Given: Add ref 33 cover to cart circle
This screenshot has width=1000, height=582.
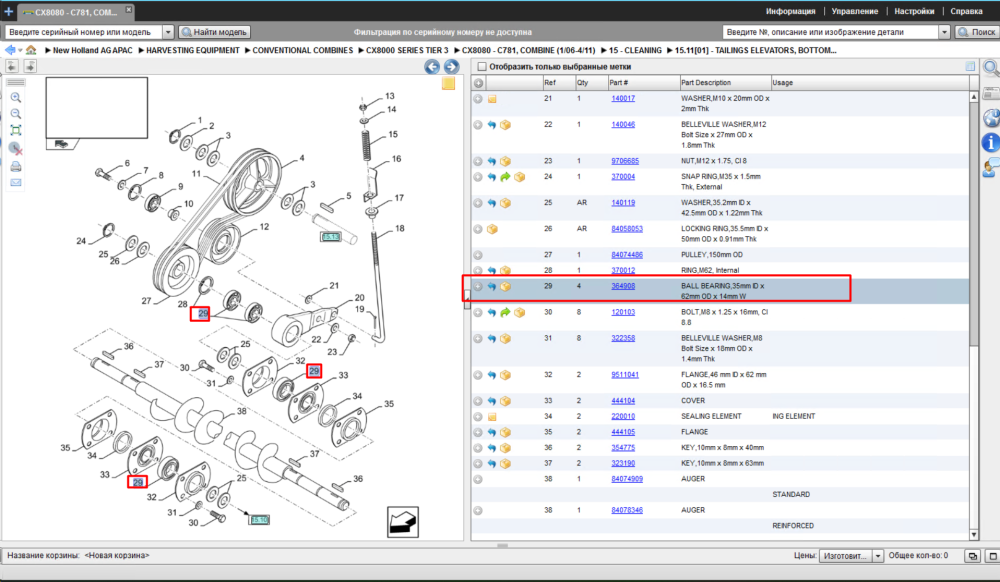Looking at the screenshot, I should tap(478, 401).
